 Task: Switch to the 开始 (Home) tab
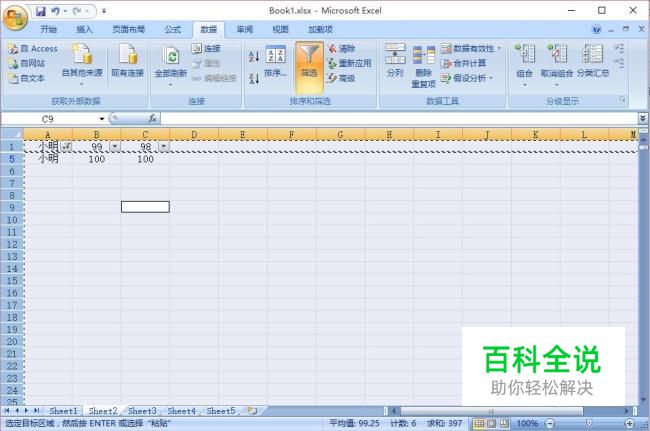[49, 29]
